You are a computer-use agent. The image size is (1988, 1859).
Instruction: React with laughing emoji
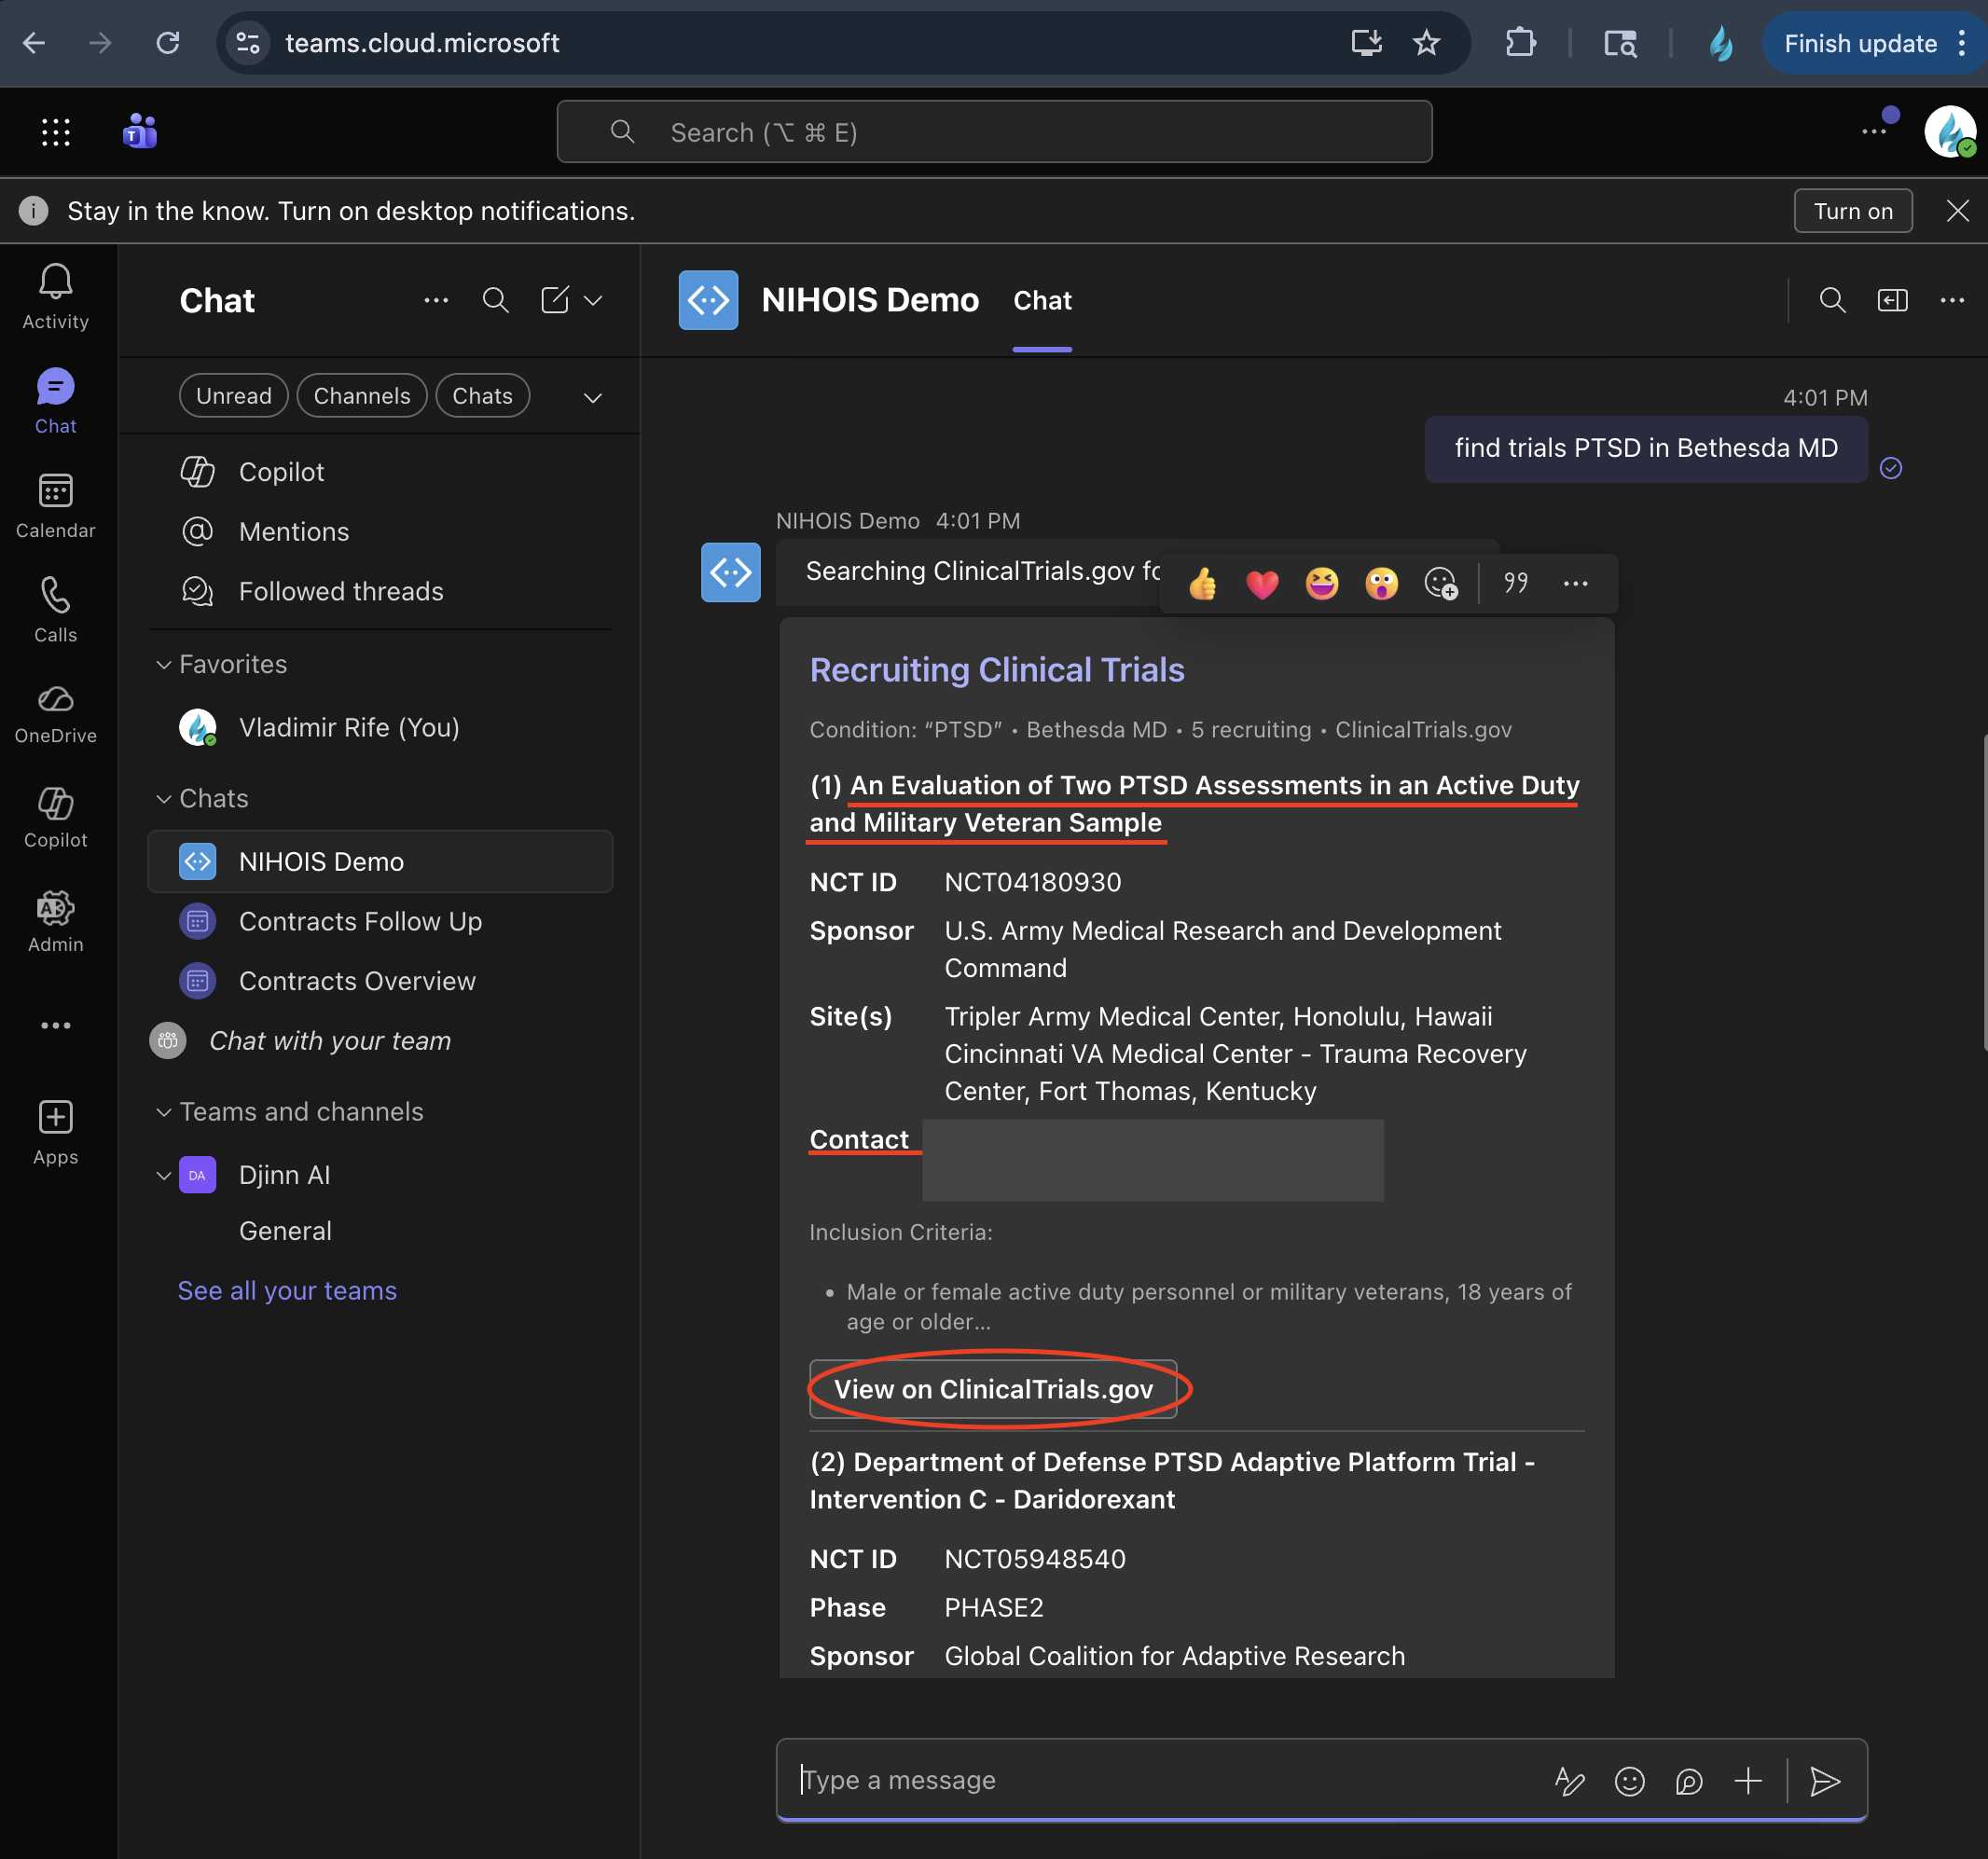1322,583
